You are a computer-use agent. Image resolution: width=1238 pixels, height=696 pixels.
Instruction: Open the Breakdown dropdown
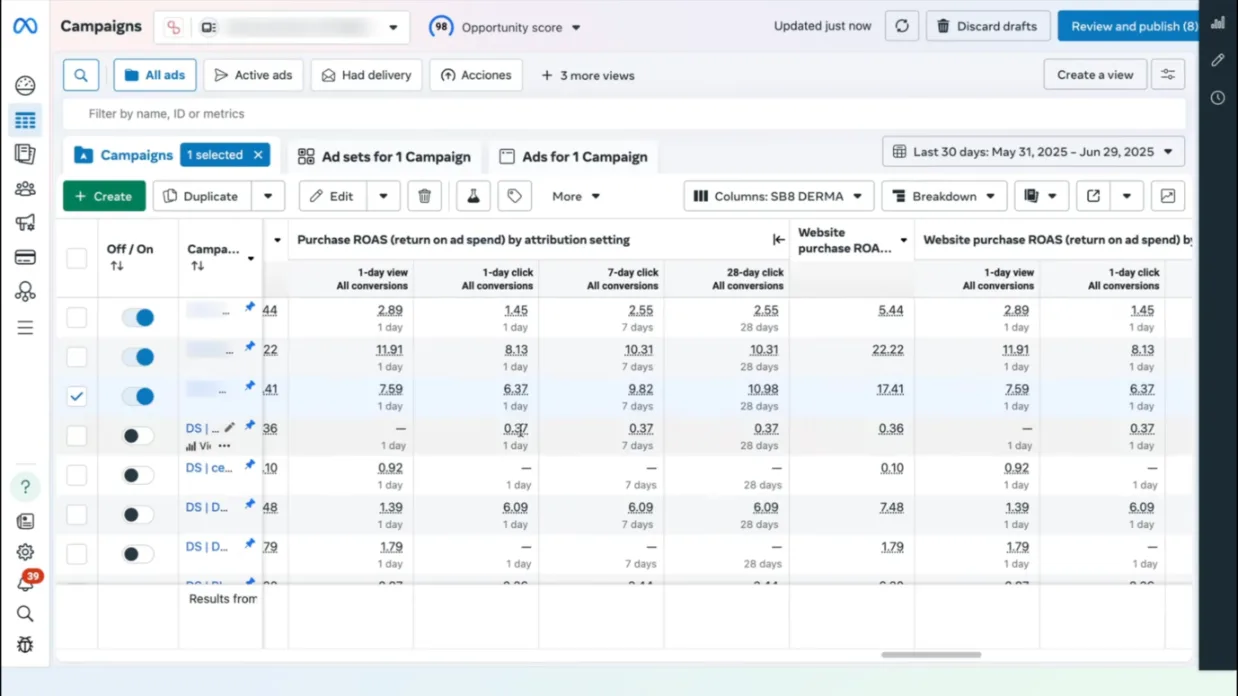point(944,196)
